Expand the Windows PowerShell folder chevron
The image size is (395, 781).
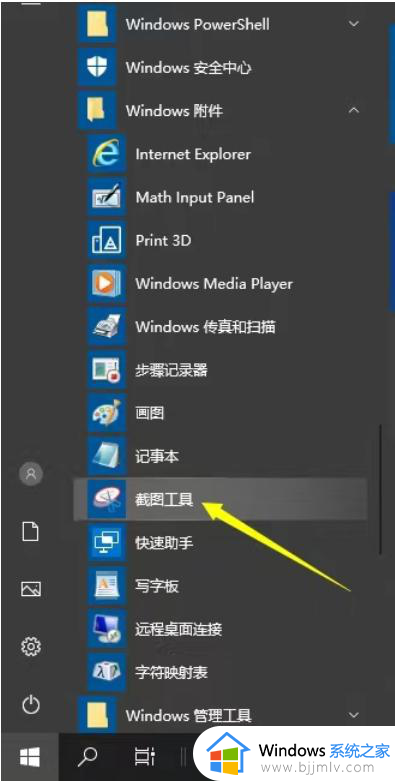tap(354, 24)
